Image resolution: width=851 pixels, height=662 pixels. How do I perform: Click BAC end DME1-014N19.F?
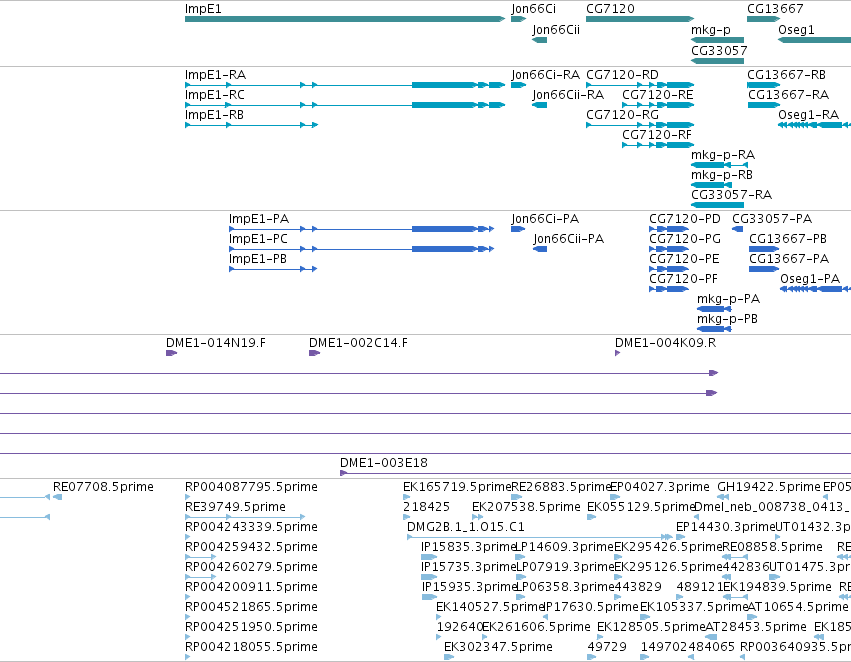point(216,343)
